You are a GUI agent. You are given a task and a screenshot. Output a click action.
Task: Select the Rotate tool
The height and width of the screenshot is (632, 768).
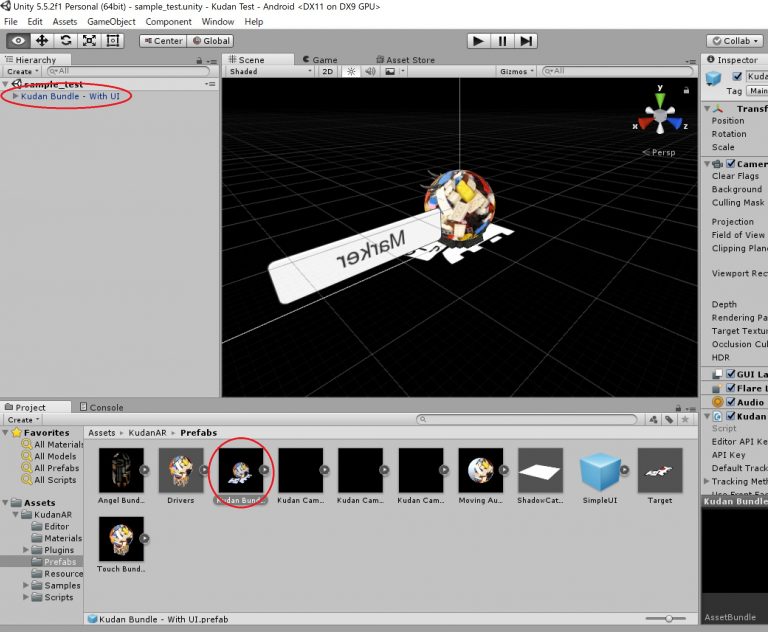[66, 41]
